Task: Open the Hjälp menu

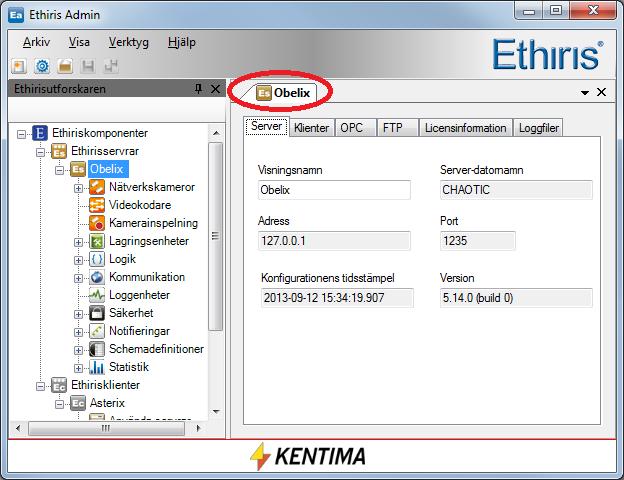Action: click(181, 42)
